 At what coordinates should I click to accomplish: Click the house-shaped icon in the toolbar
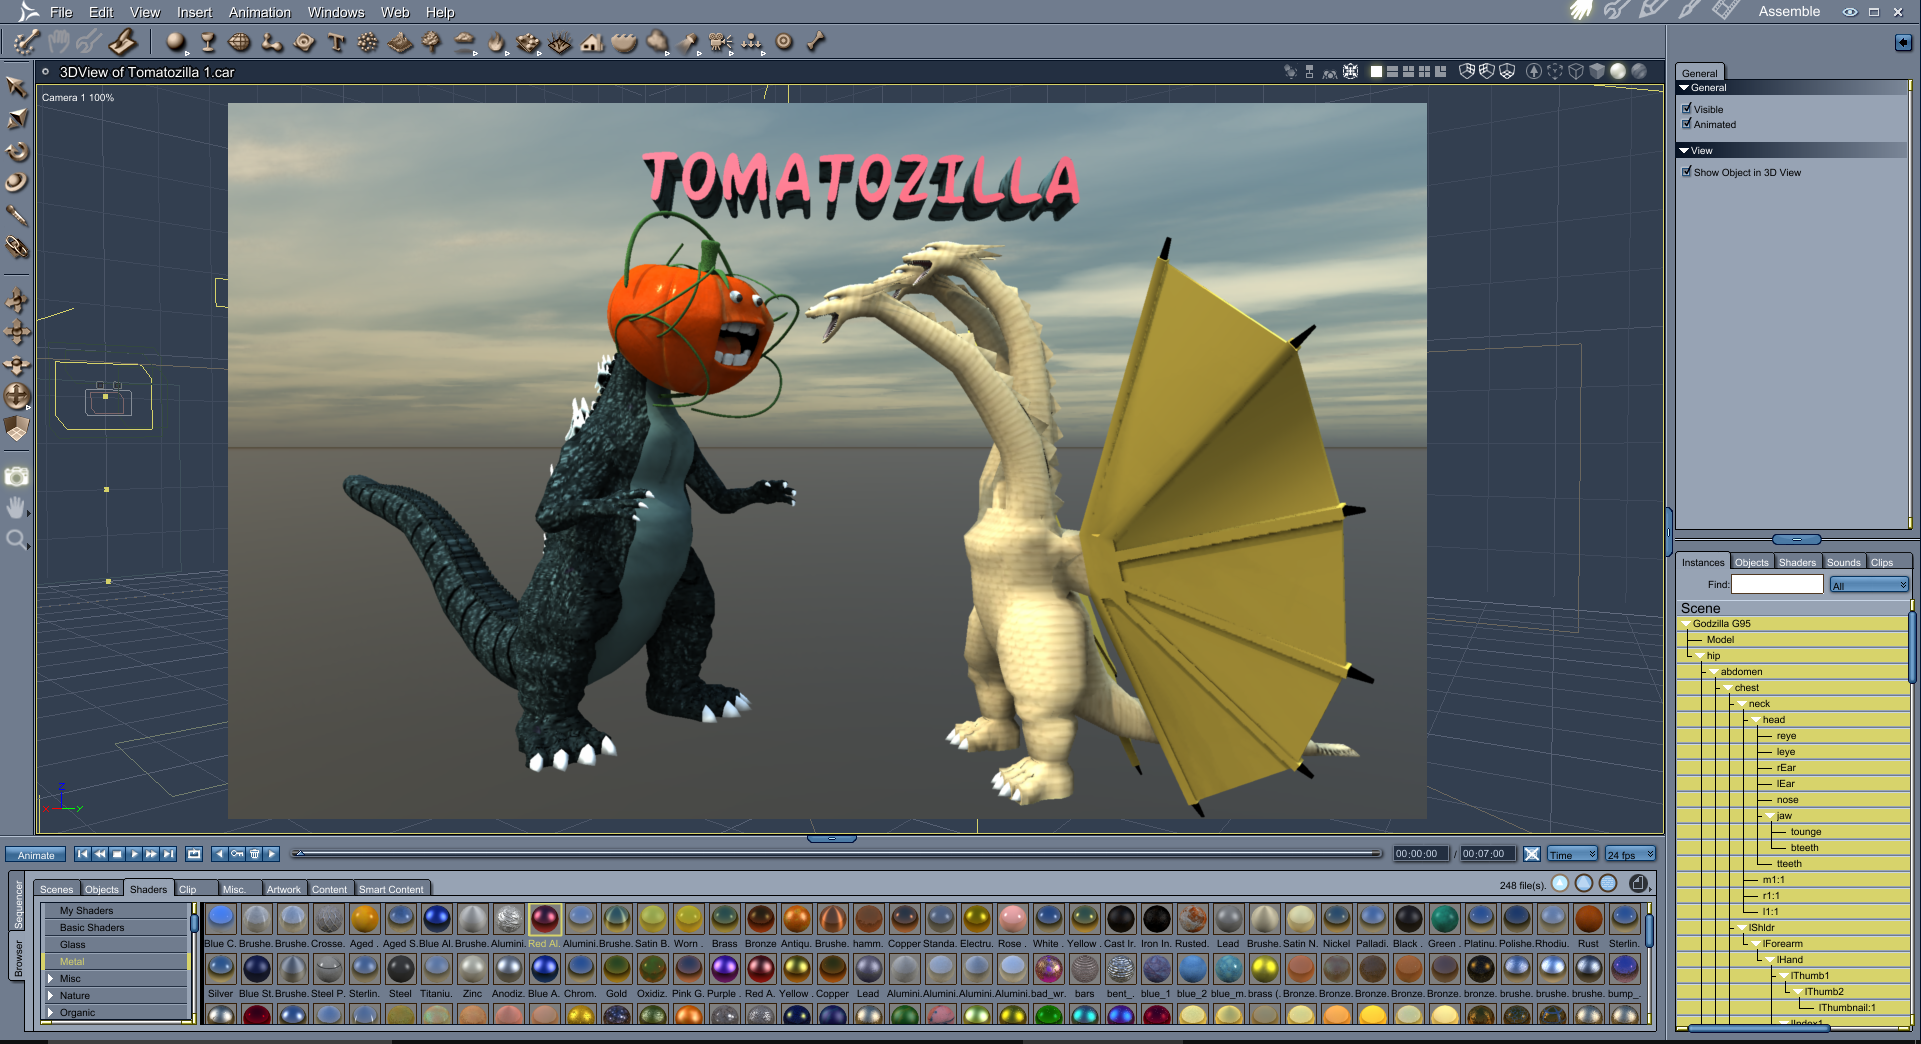click(x=592, y=42)
